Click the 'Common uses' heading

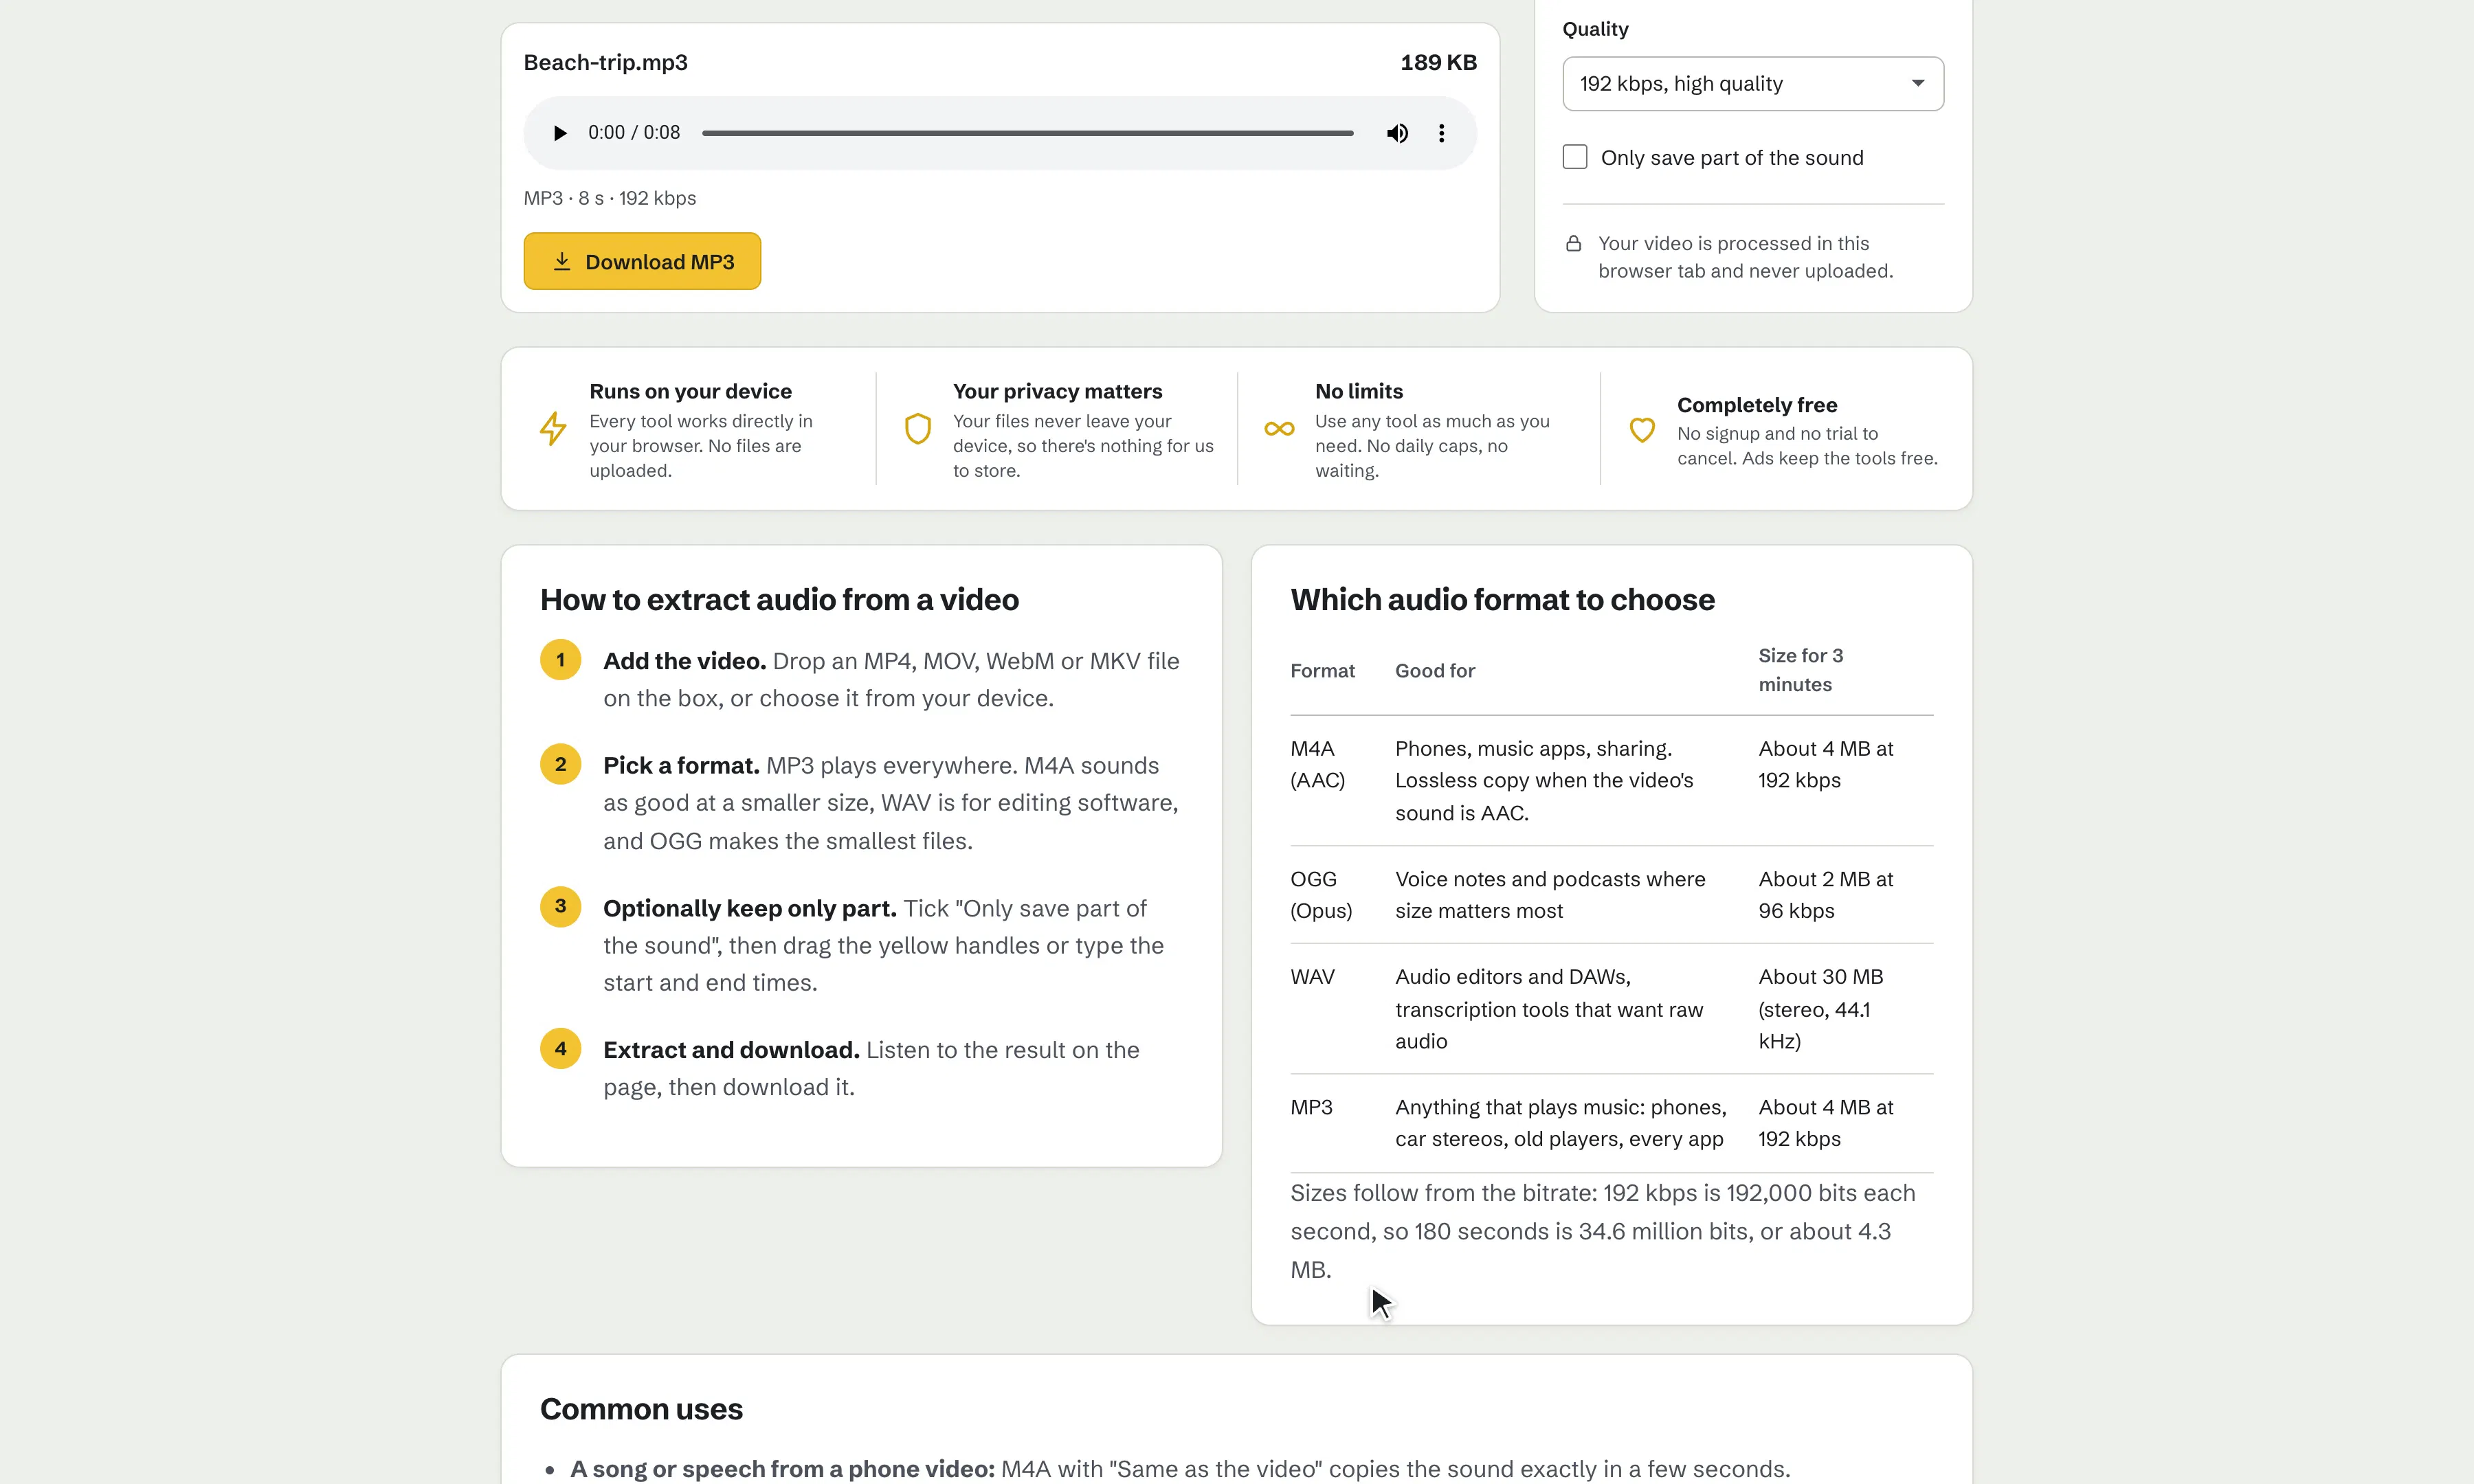[641, 1409]
